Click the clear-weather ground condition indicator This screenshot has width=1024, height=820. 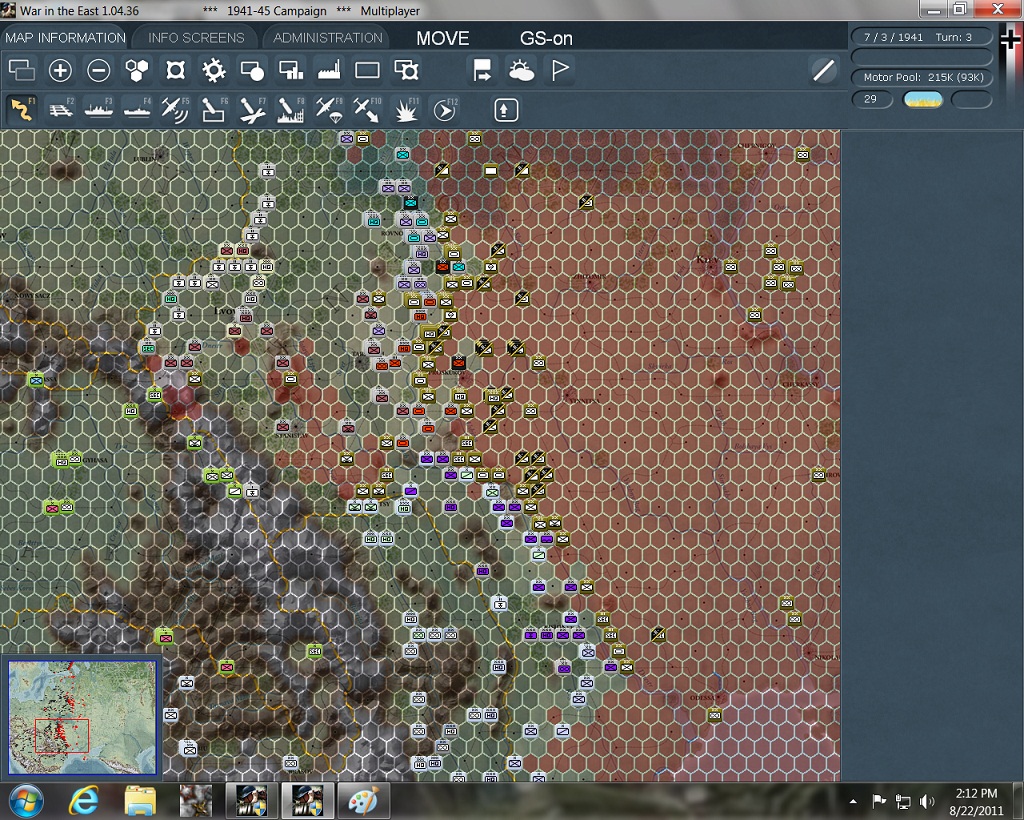pos(922,99)
